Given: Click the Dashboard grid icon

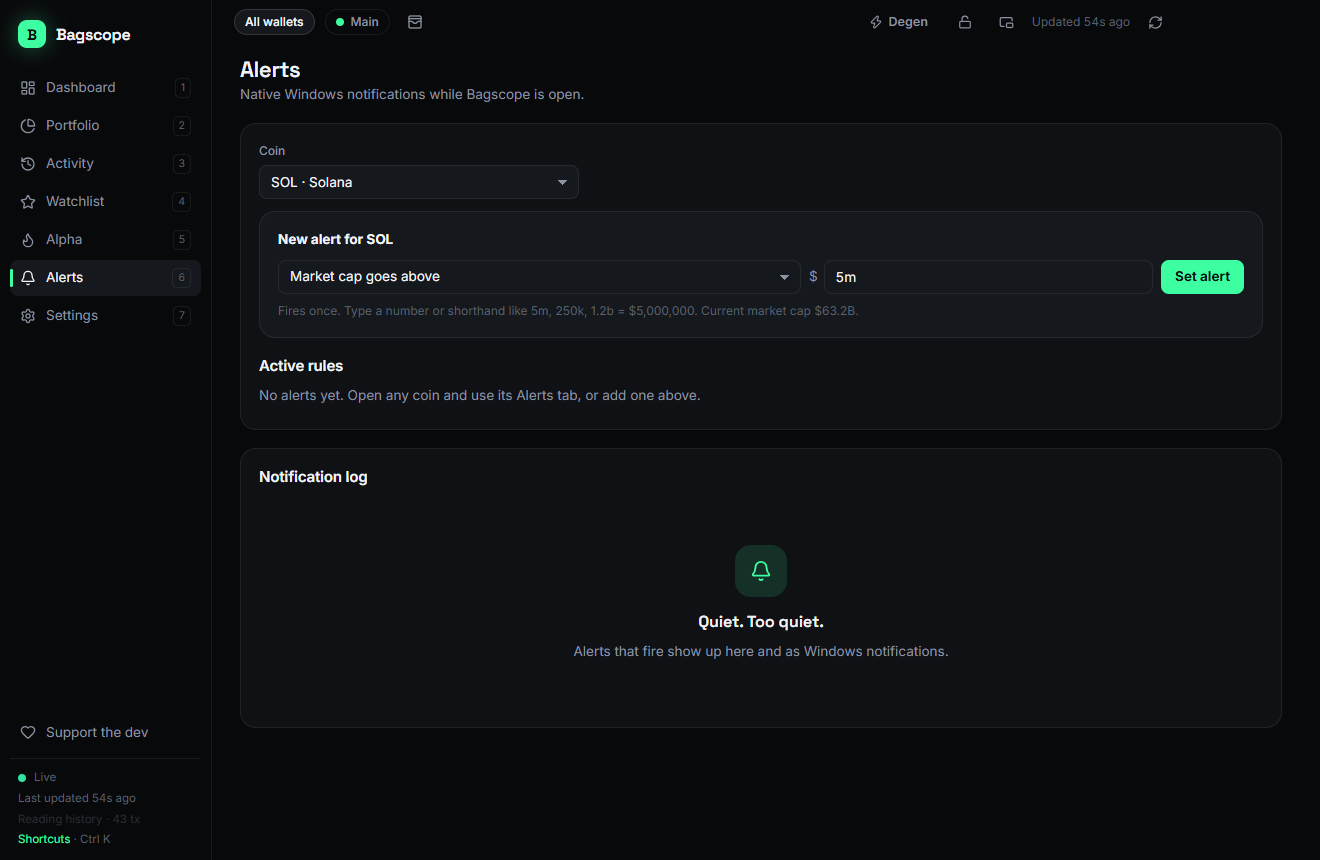Looking at the screenshot, I should (x=28, y=87).
